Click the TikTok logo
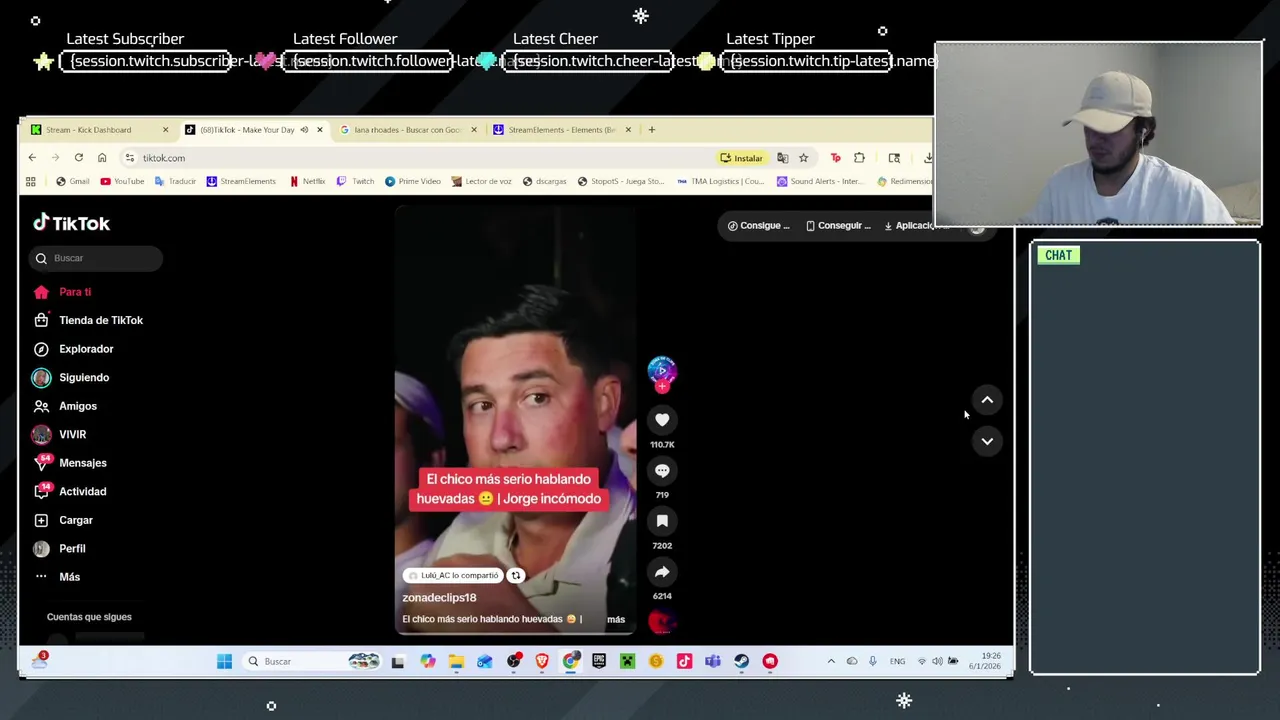The image size is (1280, 720). pyautogui.click(x=71, y=223)
